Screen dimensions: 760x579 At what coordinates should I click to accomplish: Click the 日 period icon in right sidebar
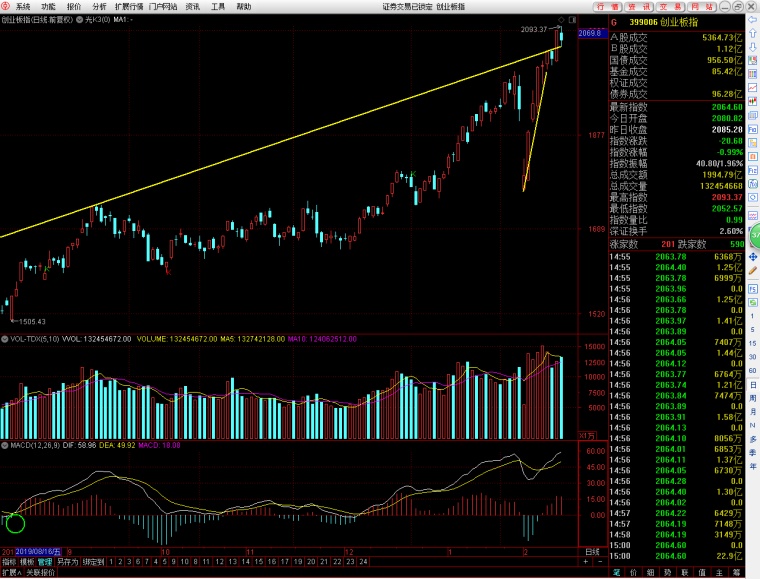coord(753,384)
